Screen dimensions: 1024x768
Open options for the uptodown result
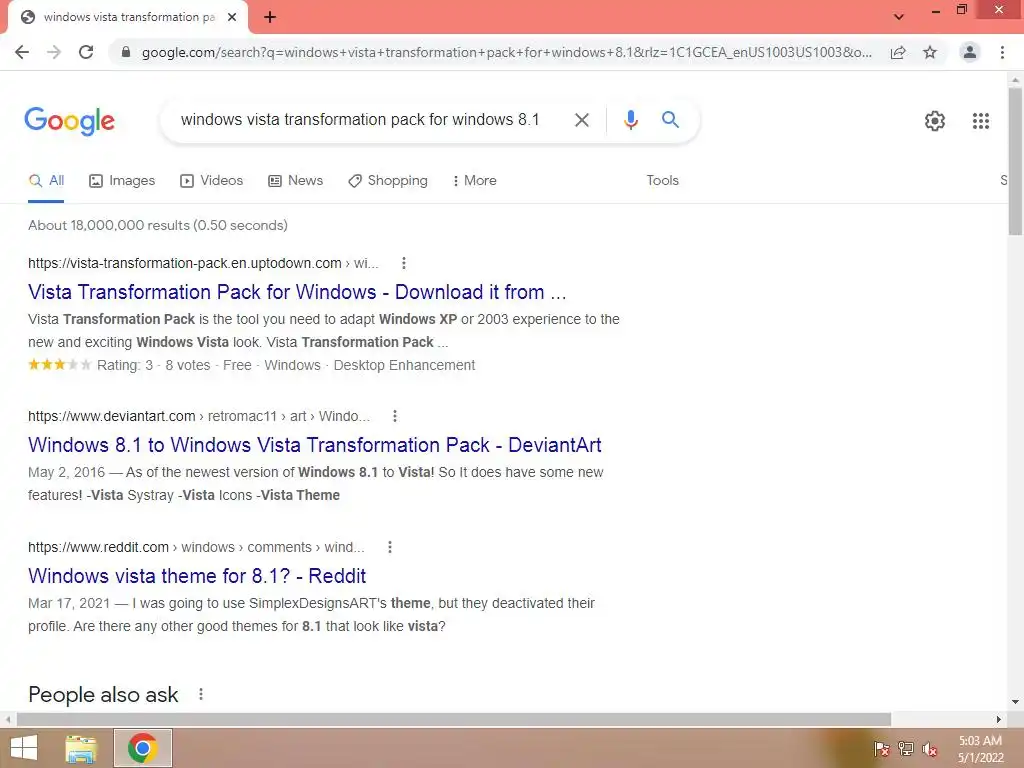(x=404, y=263)
